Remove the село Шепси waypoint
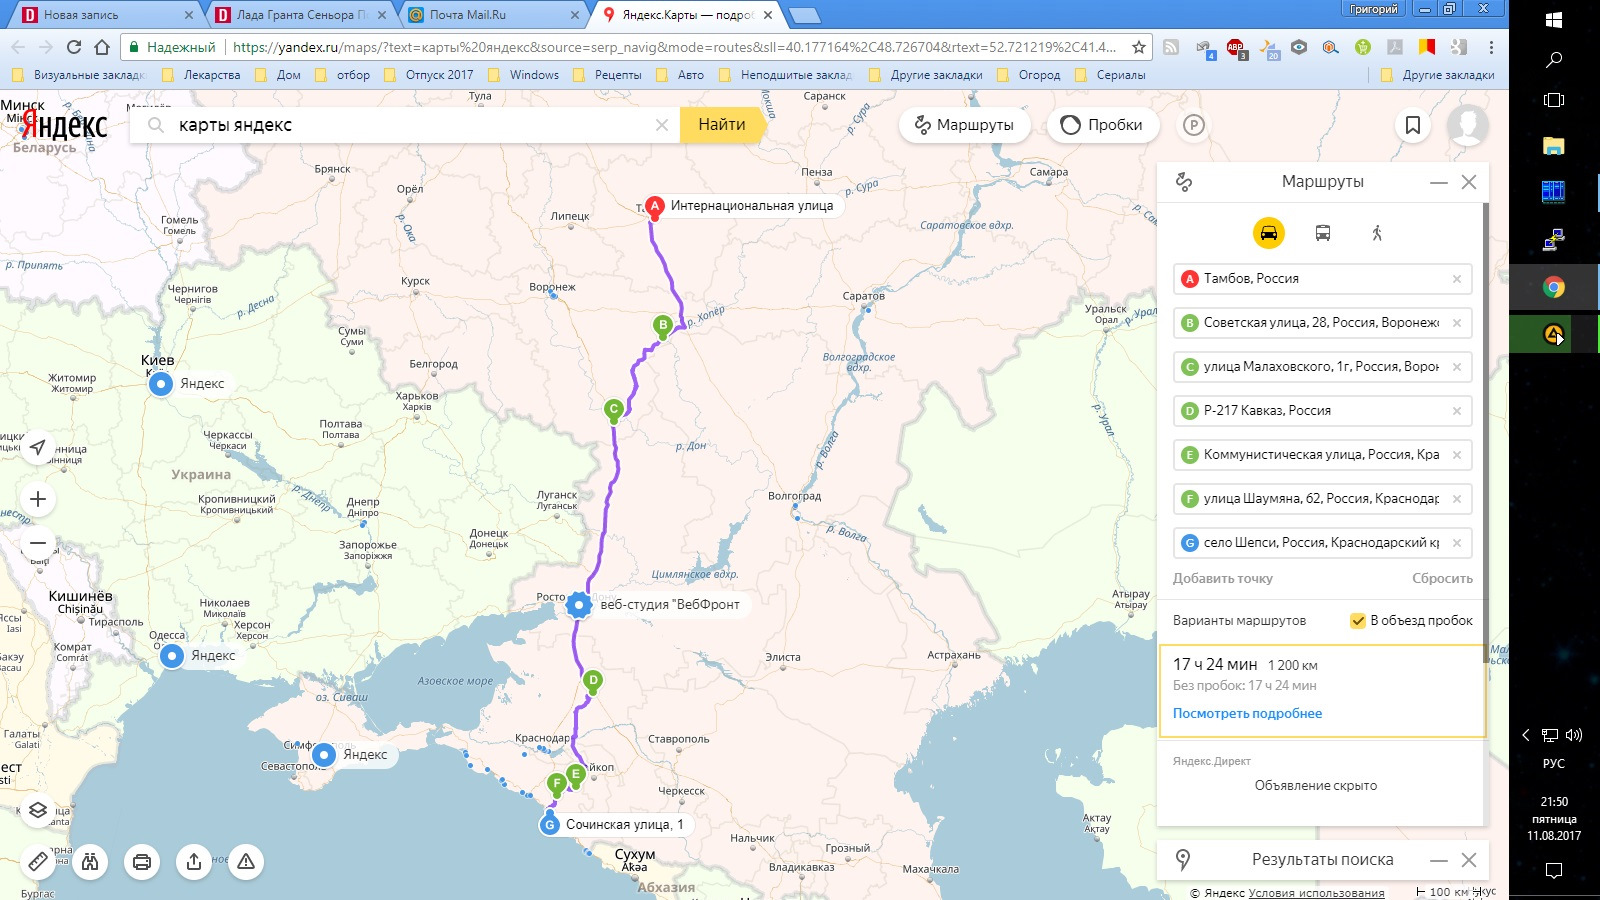Viewport: 1600px width, 900px height. (1457, 543)
